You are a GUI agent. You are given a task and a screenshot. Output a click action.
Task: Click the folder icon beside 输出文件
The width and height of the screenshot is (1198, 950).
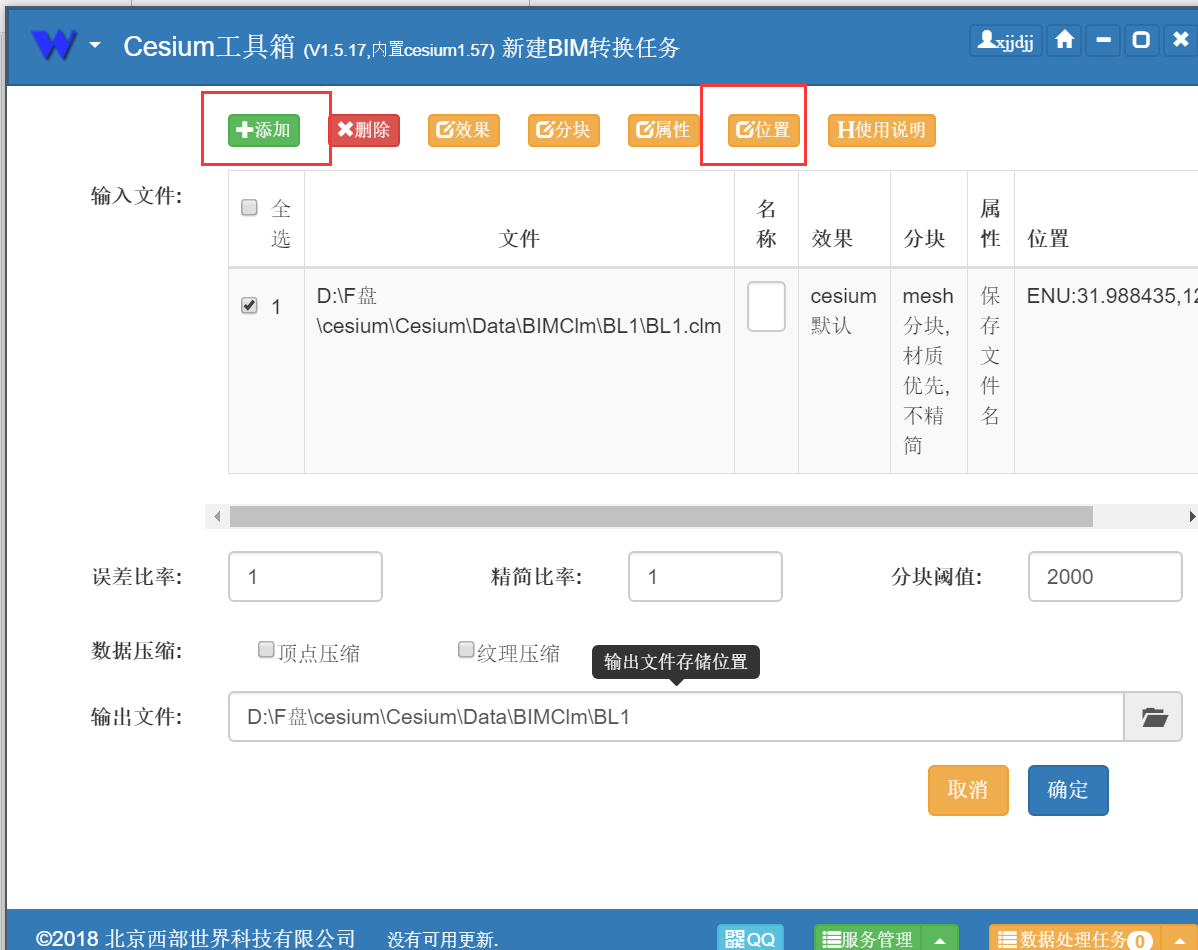pos(1154,716)
